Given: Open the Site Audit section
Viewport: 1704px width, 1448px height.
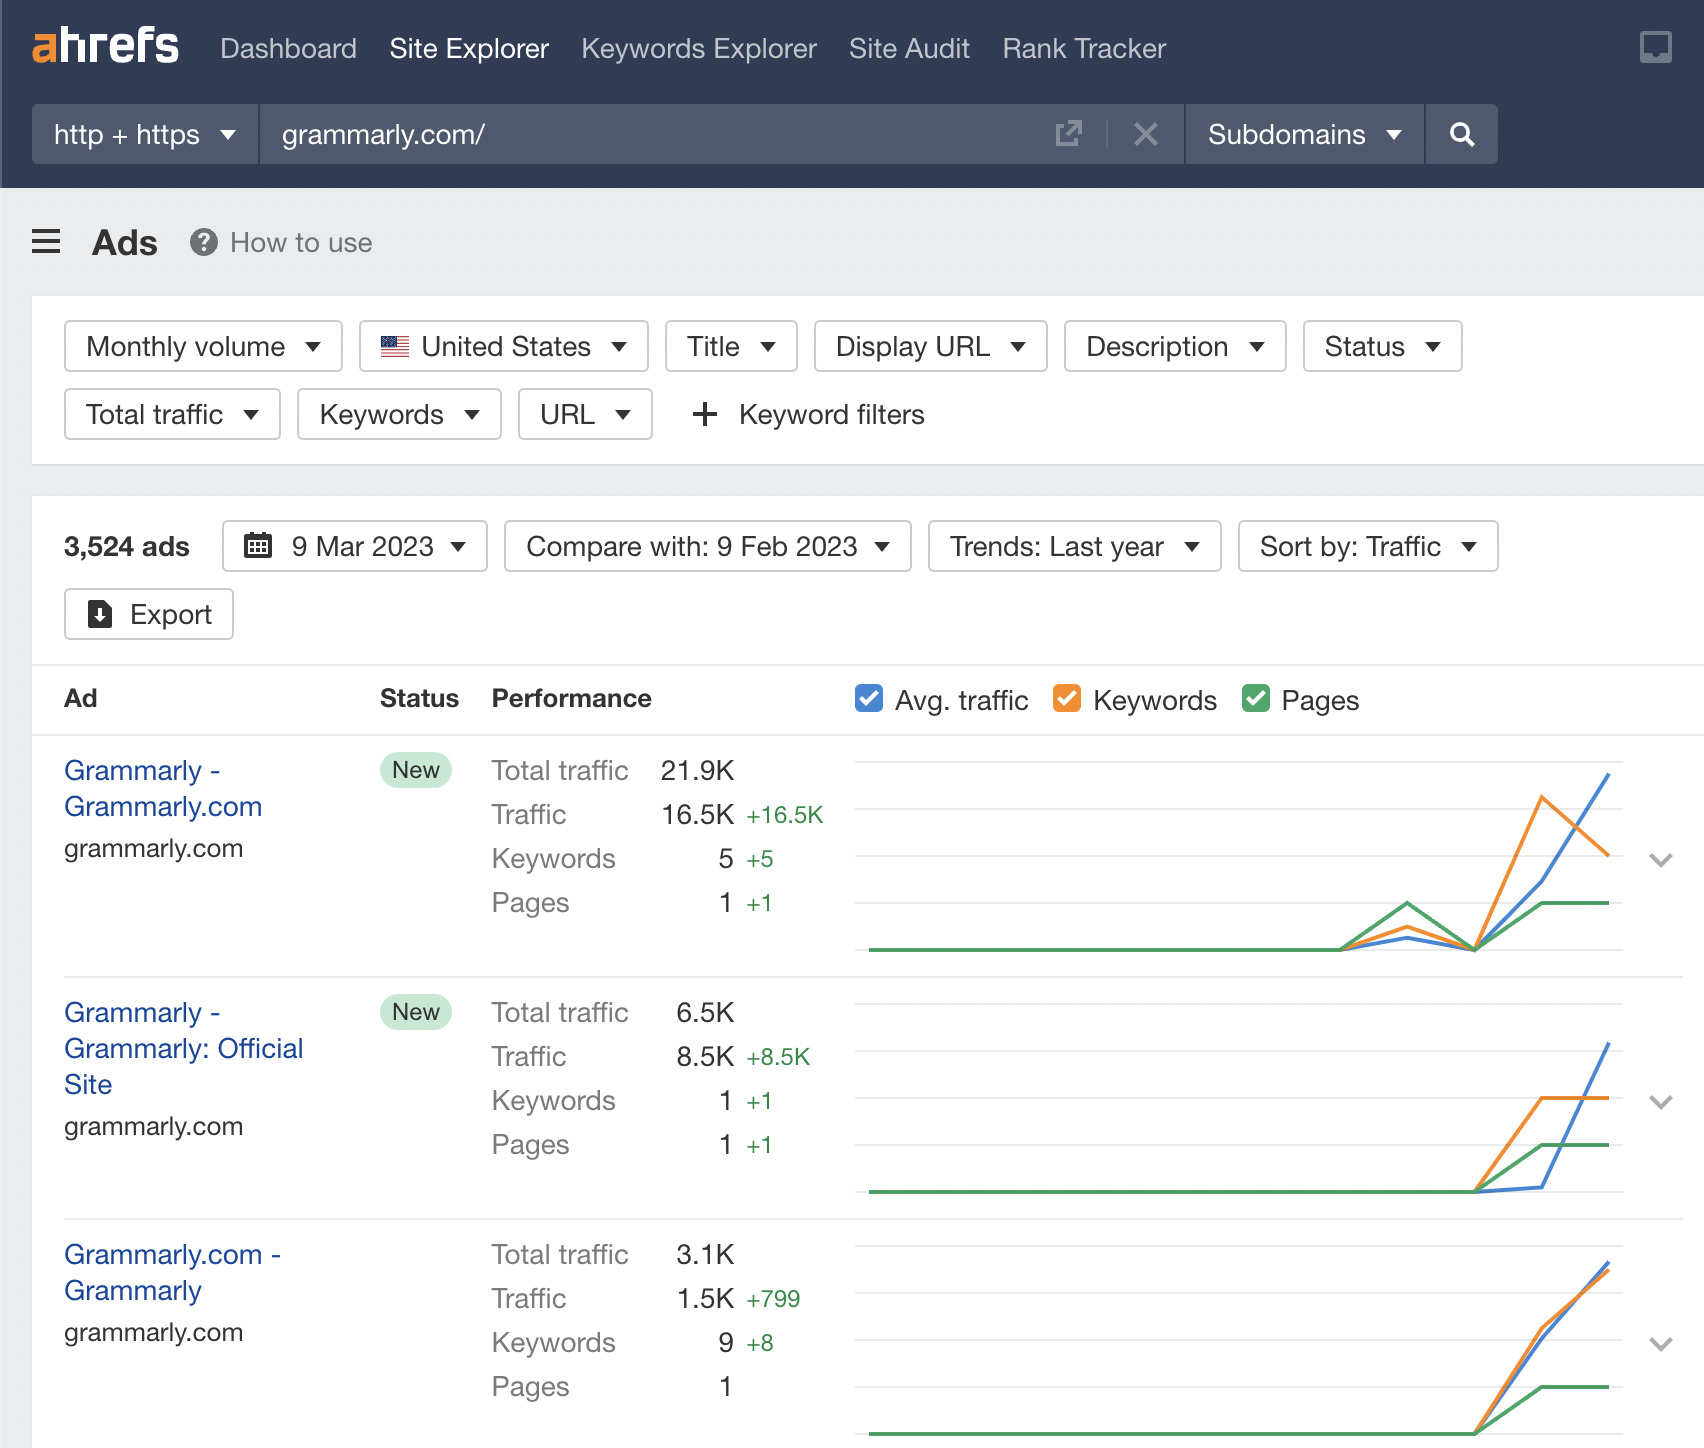Looking at the screenshot, I should (908, 48).
